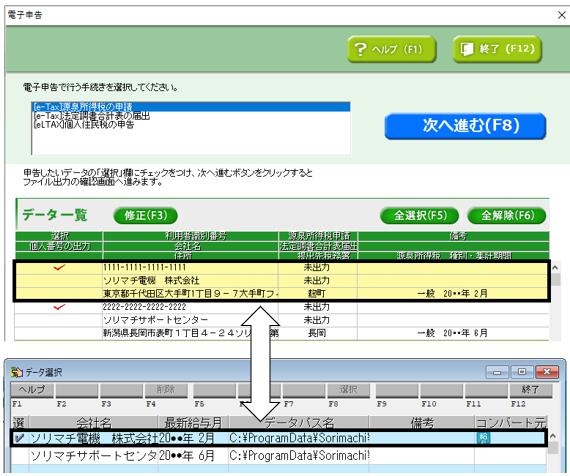Click the 終了 (F12) exit button
The height and width of the screenshot is (476, 570).
click(497, 49)
